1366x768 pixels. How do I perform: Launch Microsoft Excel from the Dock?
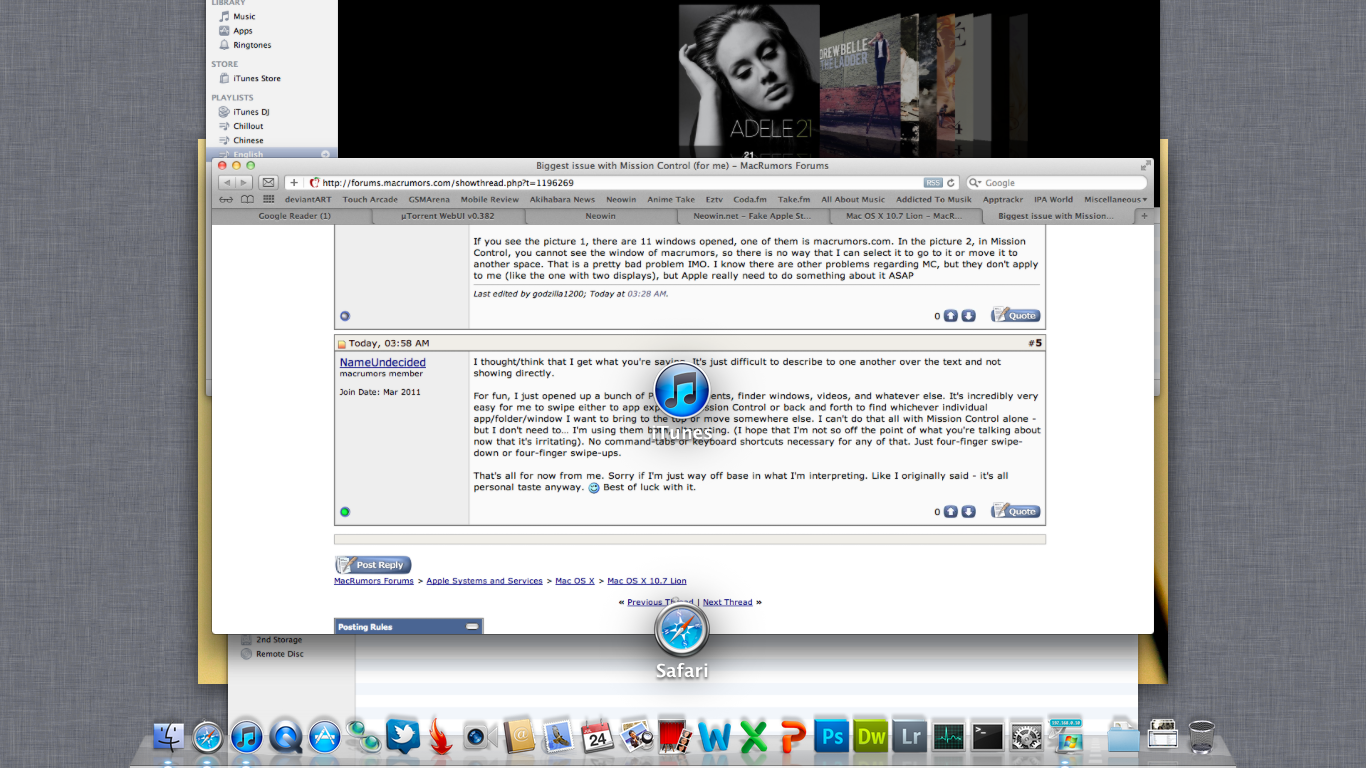click(753, 738)
